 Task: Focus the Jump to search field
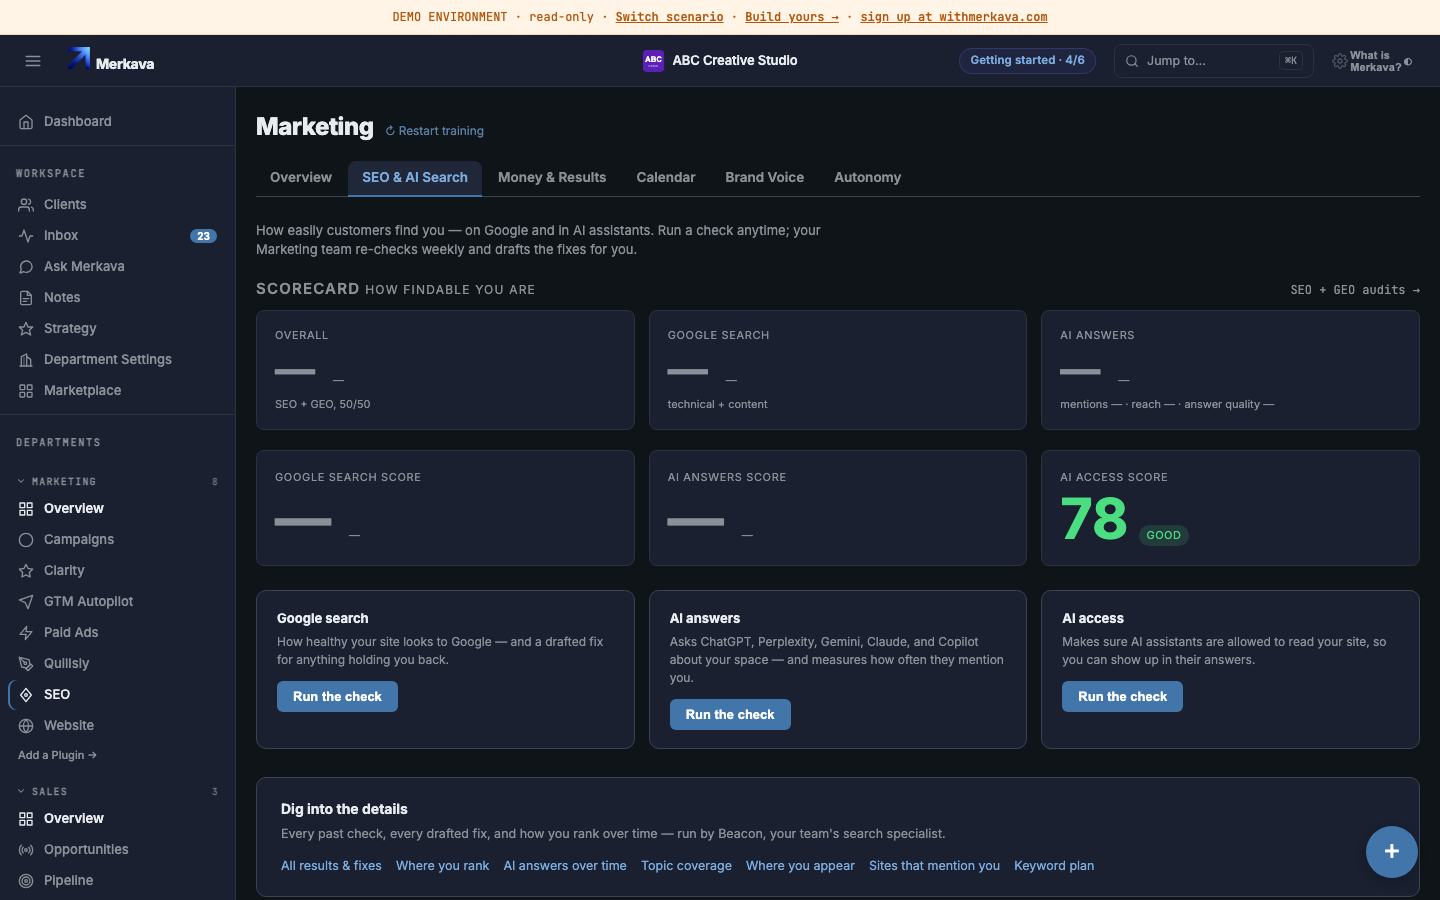[x=1213, y=61]
